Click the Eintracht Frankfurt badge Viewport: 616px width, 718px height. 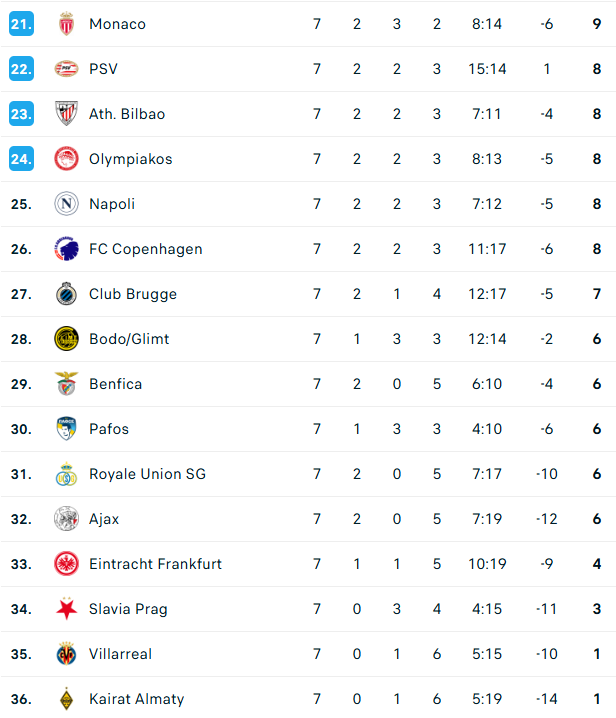pos(66,564)
